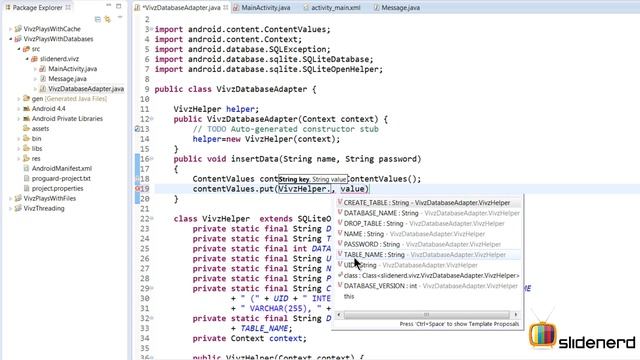This screenshot has height=360, width=640.
Task: Choose the class proposal in autocomplete
Action: [428, 276]
